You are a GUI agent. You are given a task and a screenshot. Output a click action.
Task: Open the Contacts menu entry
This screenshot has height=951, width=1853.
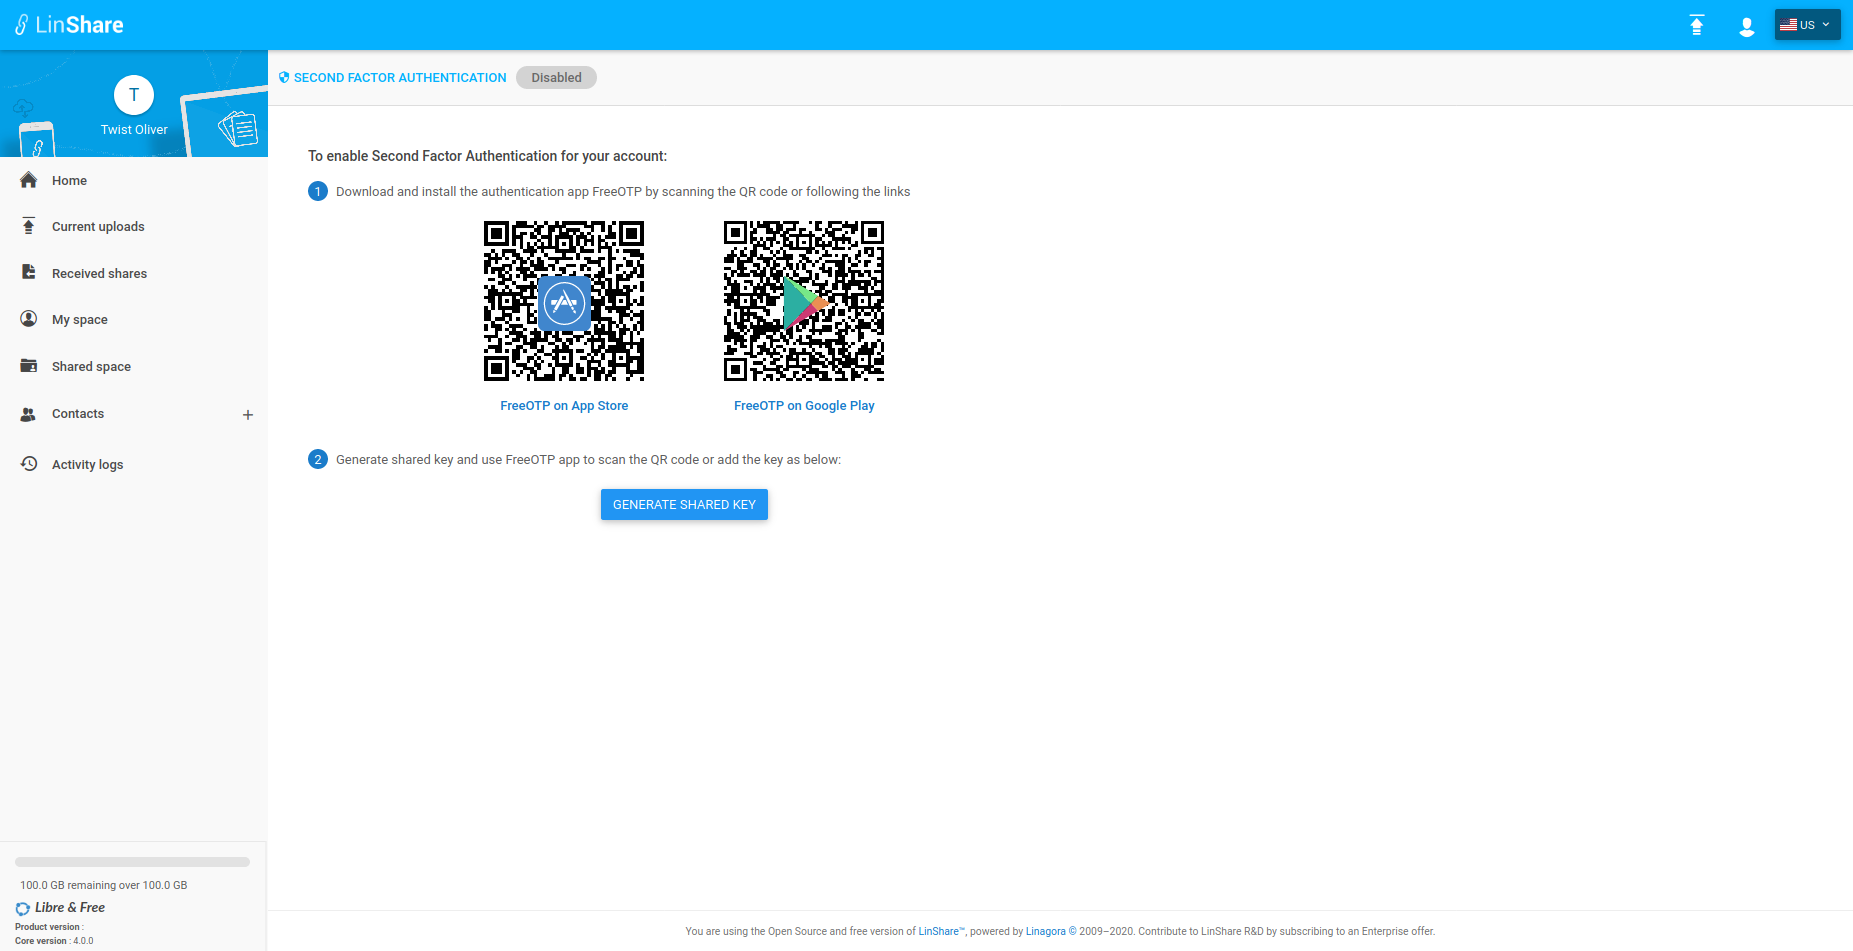tap(78, 414)
